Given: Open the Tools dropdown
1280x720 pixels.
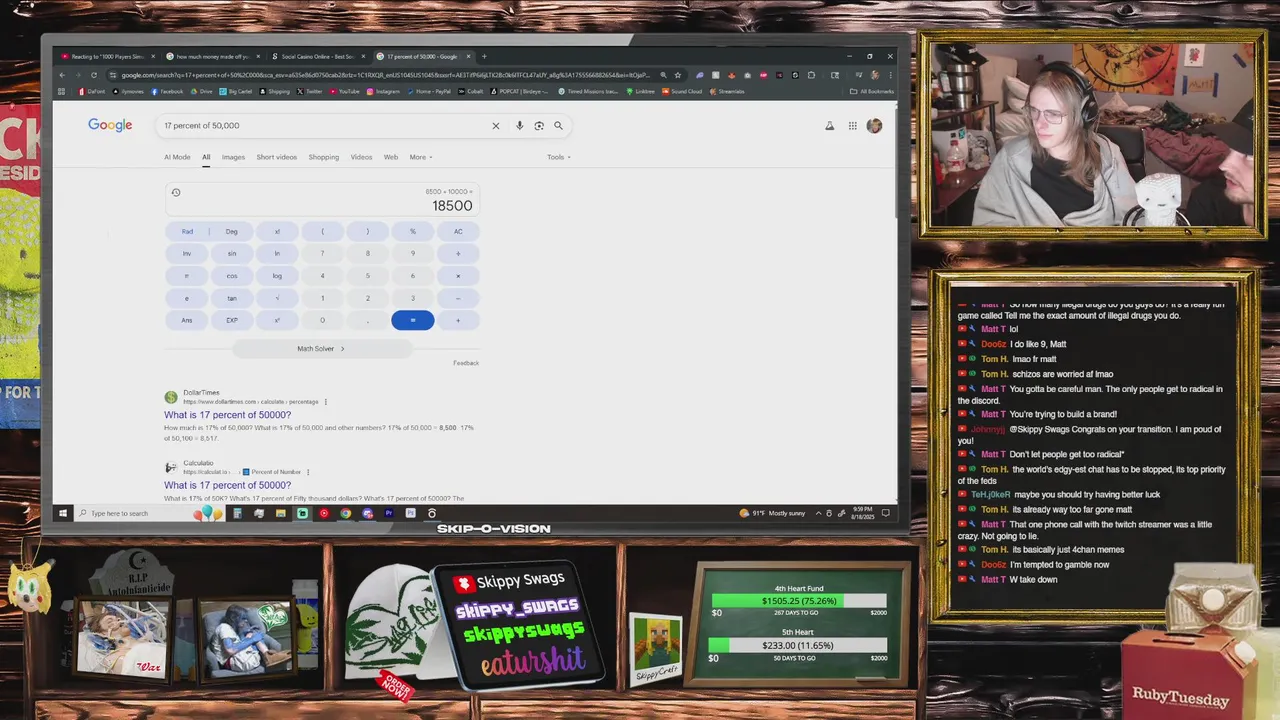Looking at the screenshot, I should [x=559, y=157].
